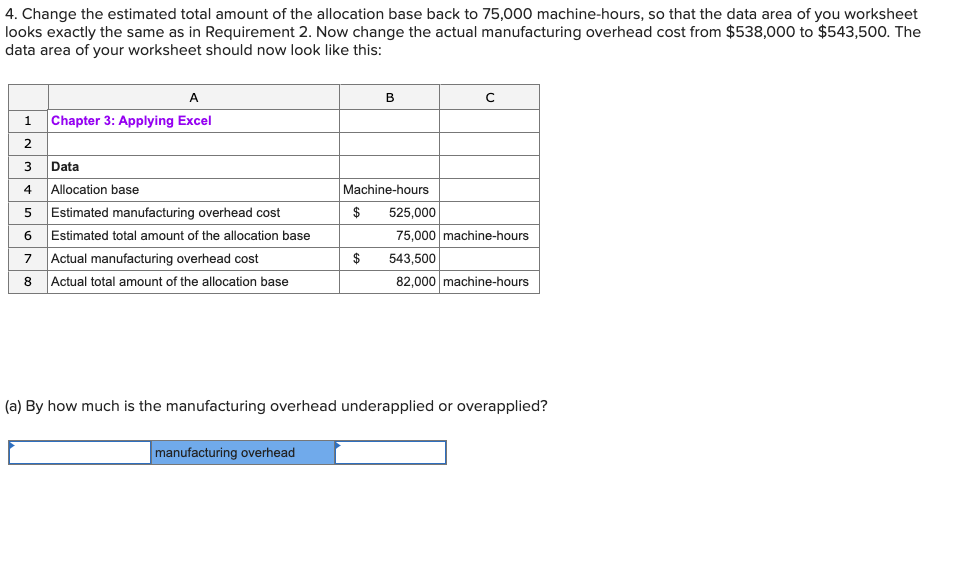The width and height of the screenshot is (978, 583).
Task: Select the blue 'manufacturing overhead' label cell
Action: [243, 453]
